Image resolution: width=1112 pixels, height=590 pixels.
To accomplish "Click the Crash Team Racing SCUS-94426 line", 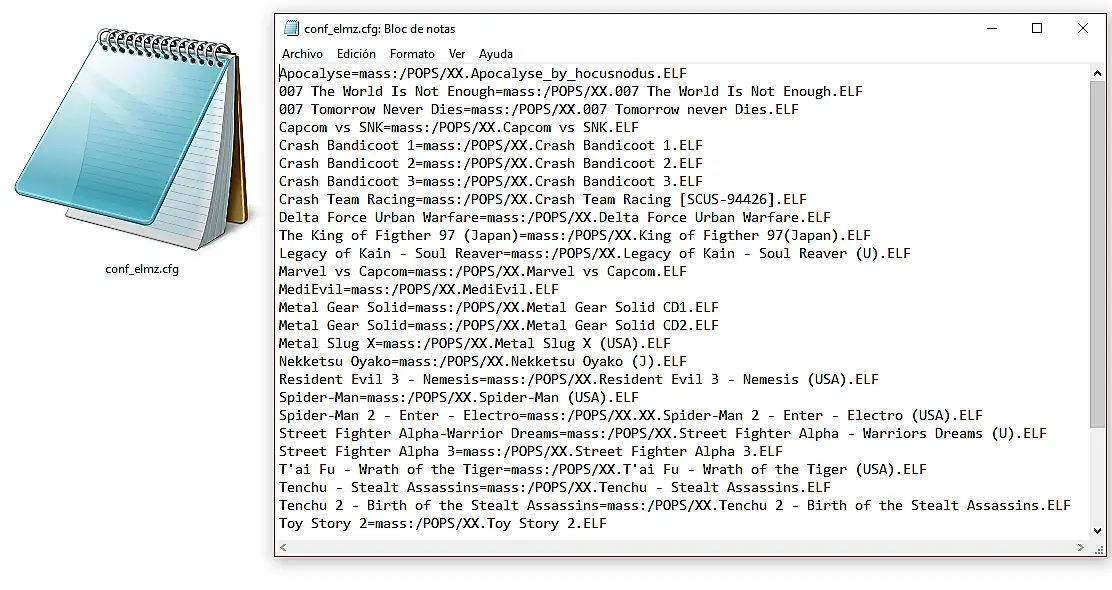I will 543,199.
